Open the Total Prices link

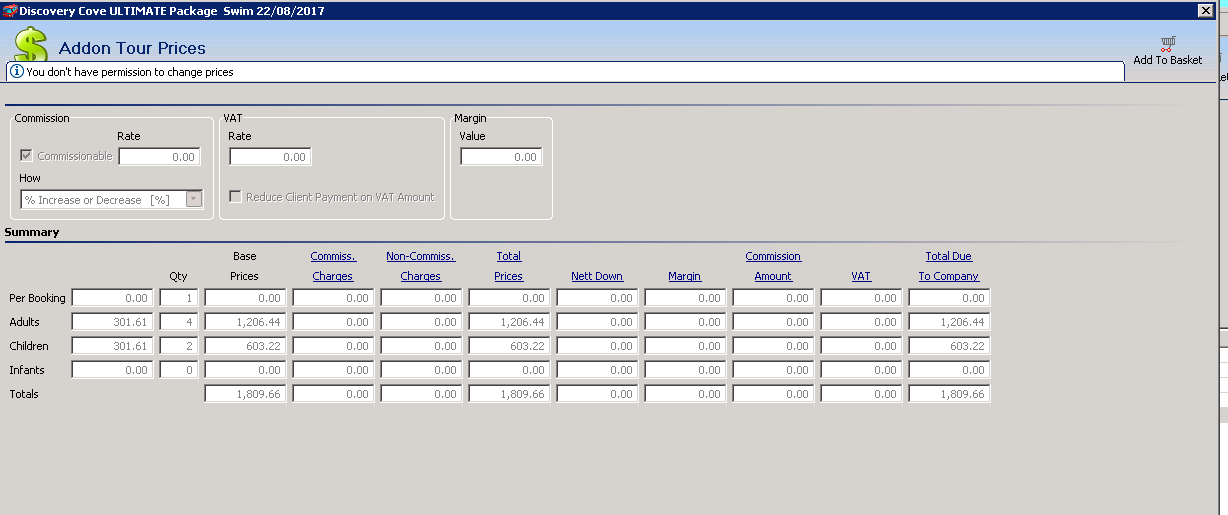(x=509, y=266)
